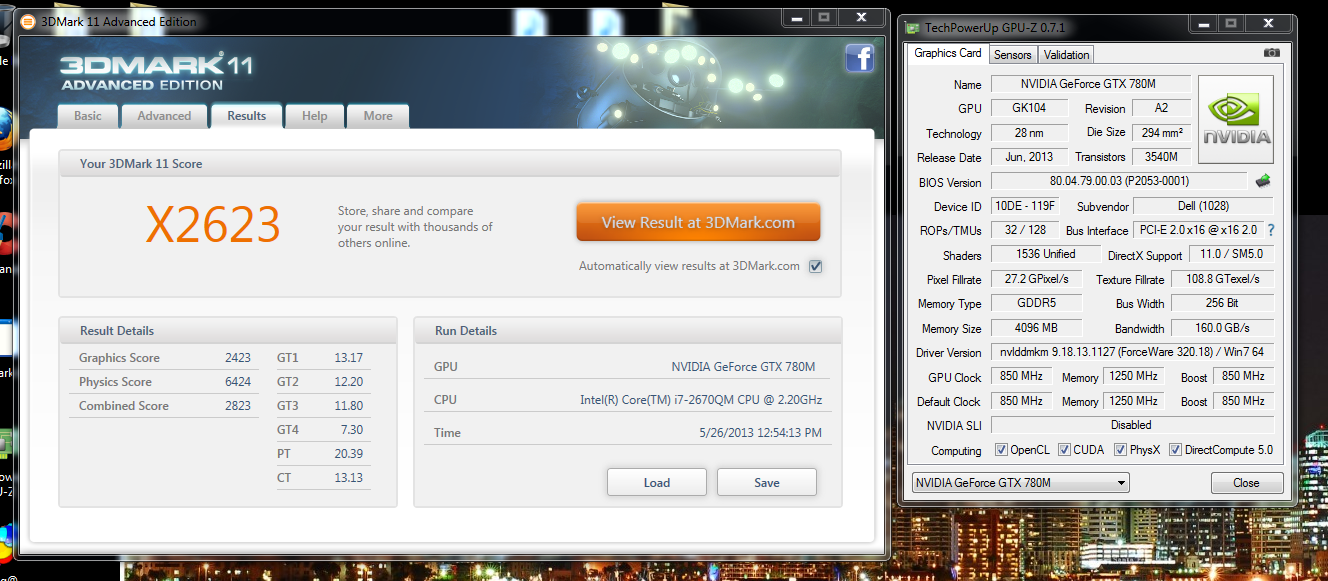Click the Pixel Fillrate 27.2 GPixel/s field
This screenshot has height=581, width=1328.
[1037, 279]
